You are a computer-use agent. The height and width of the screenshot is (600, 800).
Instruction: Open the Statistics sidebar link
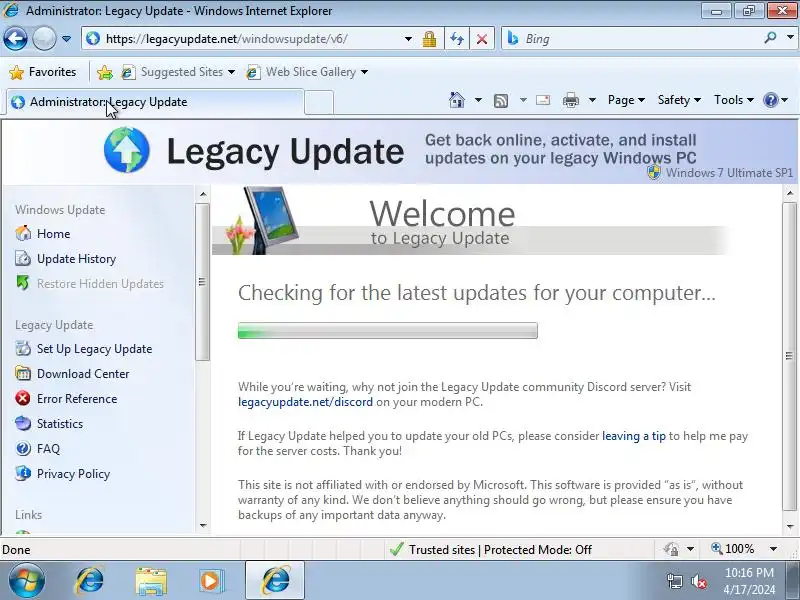60,424
